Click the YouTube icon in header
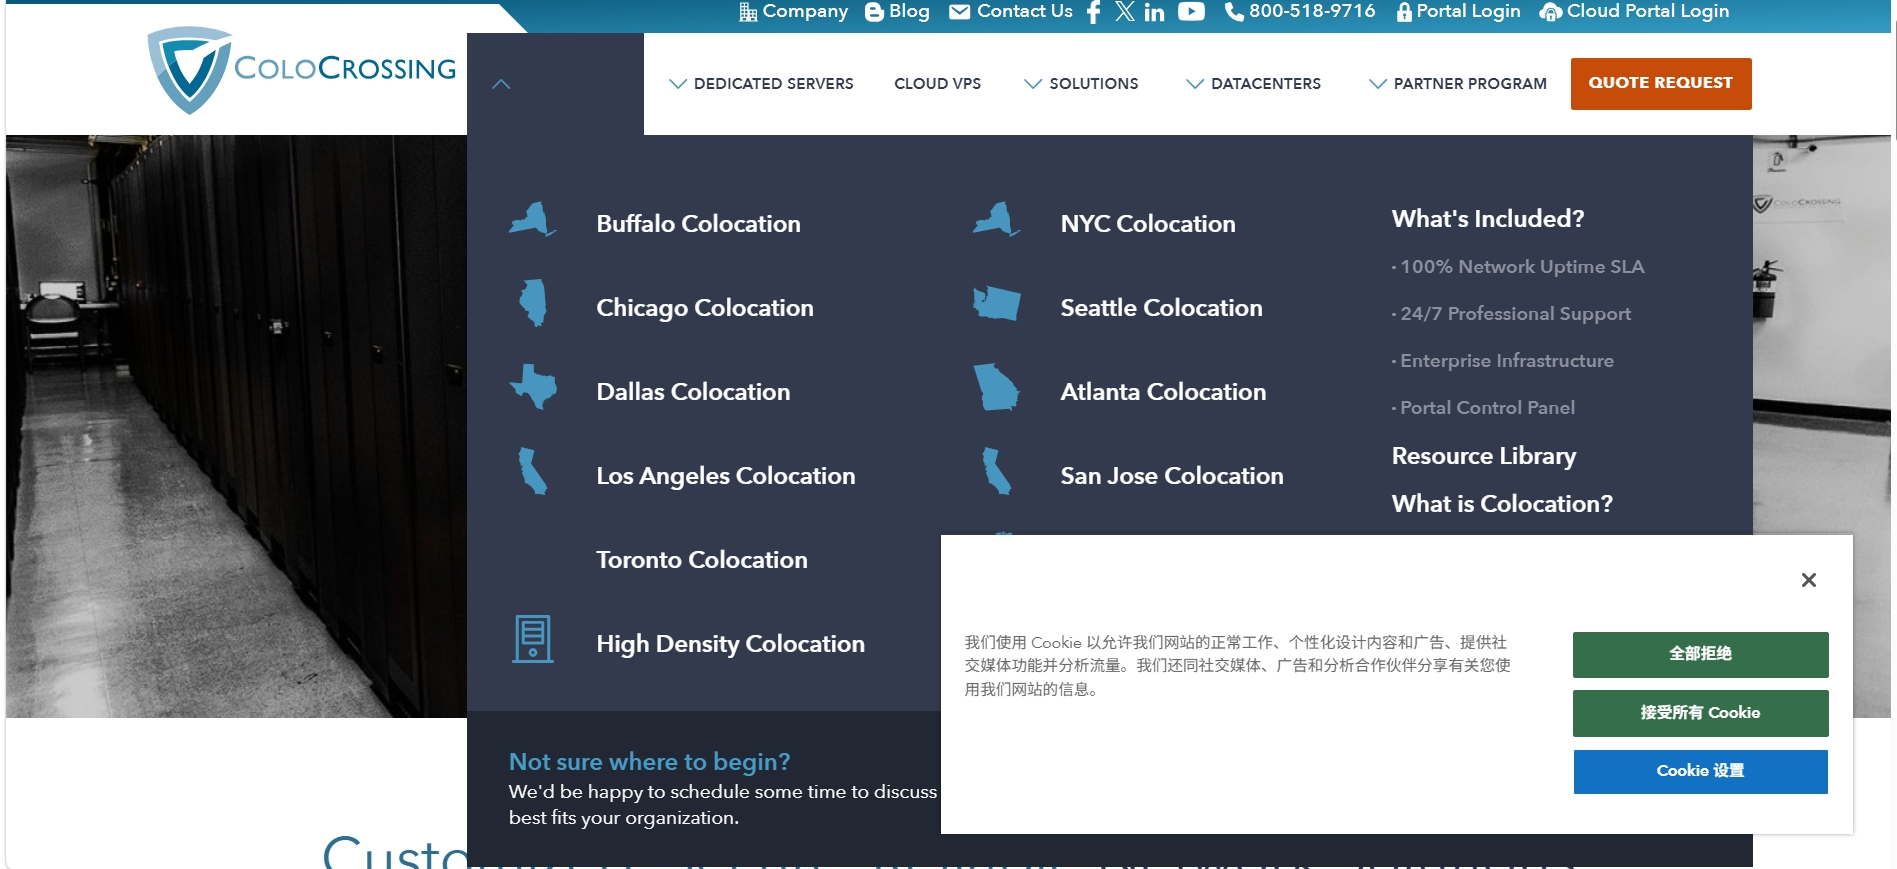The image size is (1897, 869). tap(1190, 12)
